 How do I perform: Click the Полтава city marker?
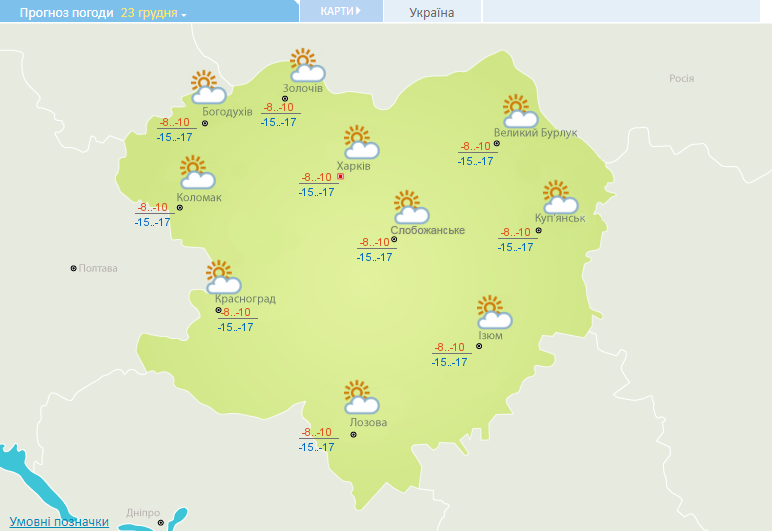[73, 268]
